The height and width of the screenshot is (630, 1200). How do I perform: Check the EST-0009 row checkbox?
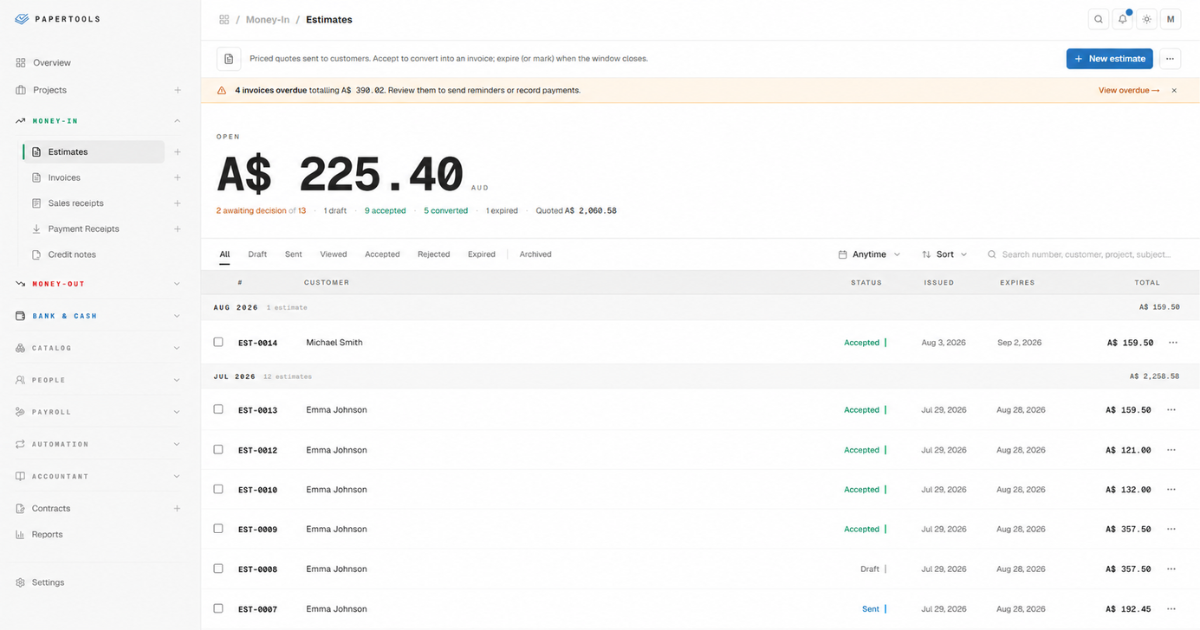(218, 528)
